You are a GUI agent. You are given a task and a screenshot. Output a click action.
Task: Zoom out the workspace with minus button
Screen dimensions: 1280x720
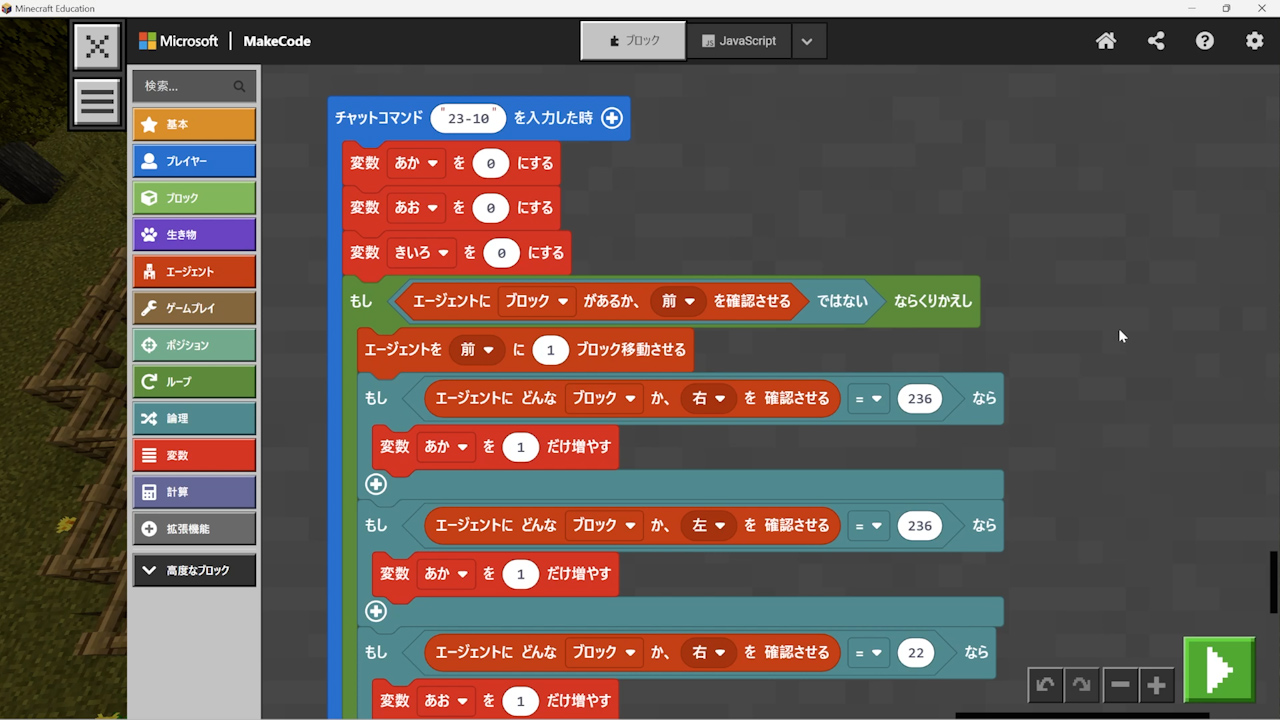(x=1120, y=685)
